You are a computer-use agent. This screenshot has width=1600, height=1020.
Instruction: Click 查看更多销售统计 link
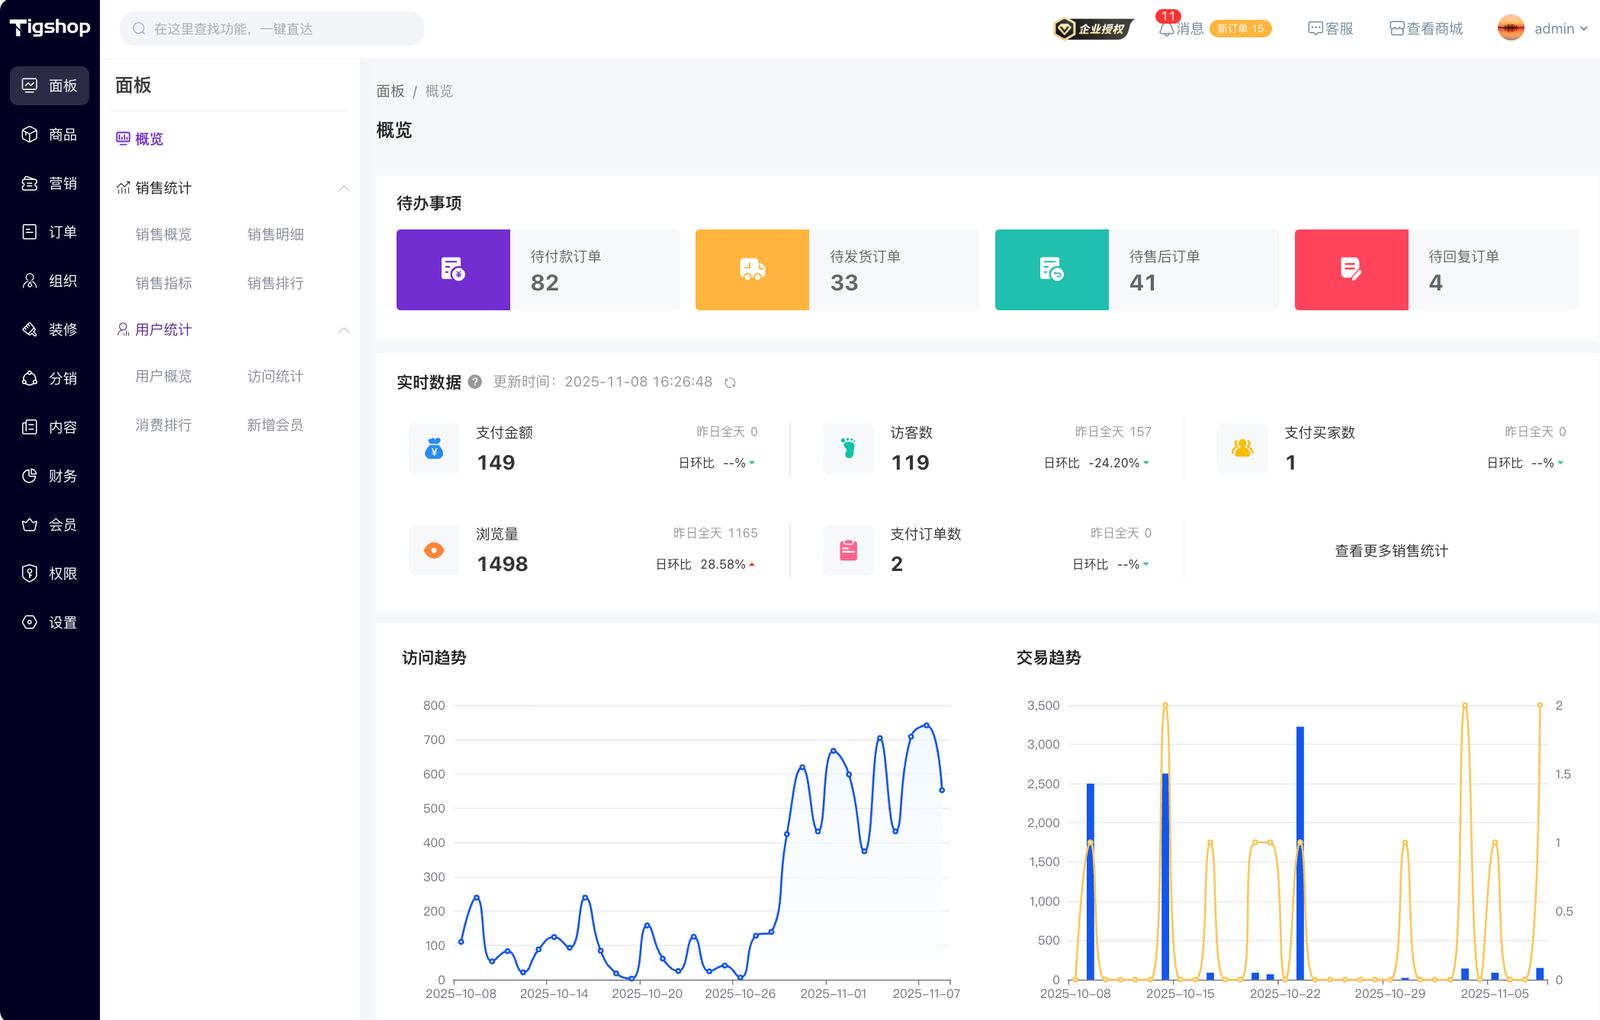tap(1391, 551)
